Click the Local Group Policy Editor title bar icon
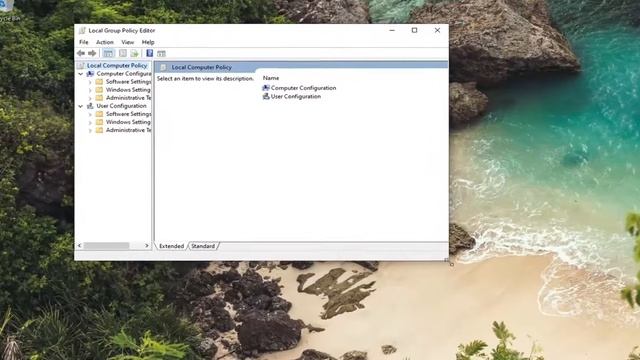The height and width of the screenshot is (360, 640). (82, 30)
